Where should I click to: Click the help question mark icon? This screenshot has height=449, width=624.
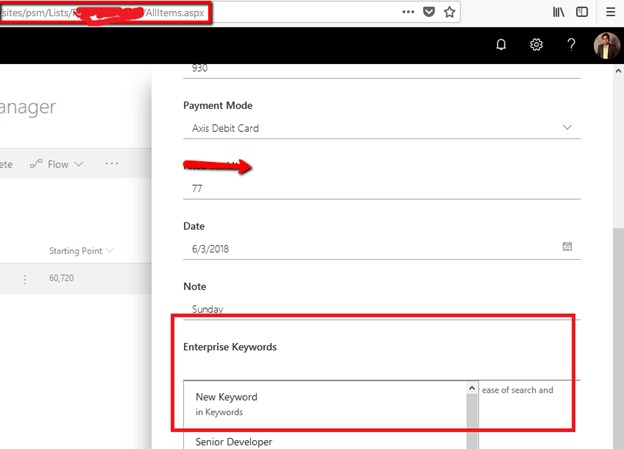pos(571,45)
